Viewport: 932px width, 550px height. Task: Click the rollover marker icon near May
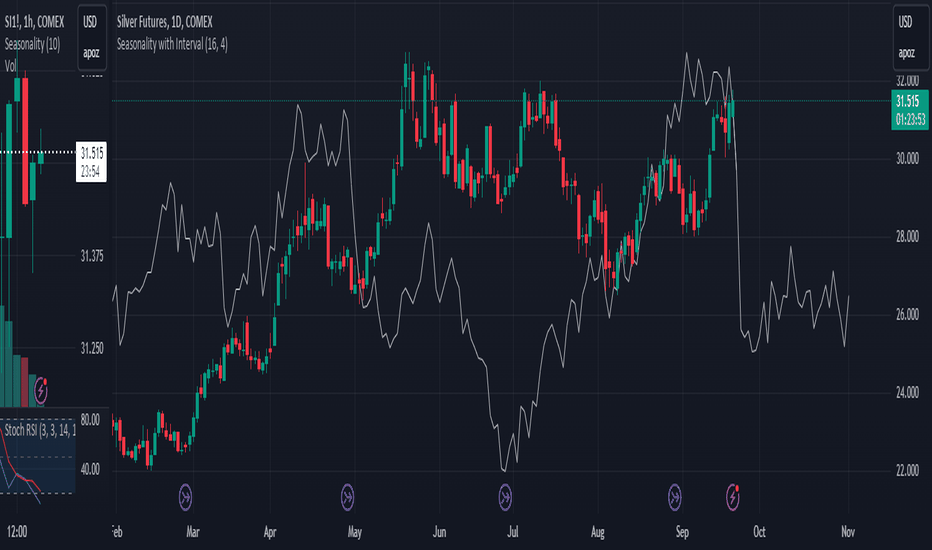(x=347, y=497)
